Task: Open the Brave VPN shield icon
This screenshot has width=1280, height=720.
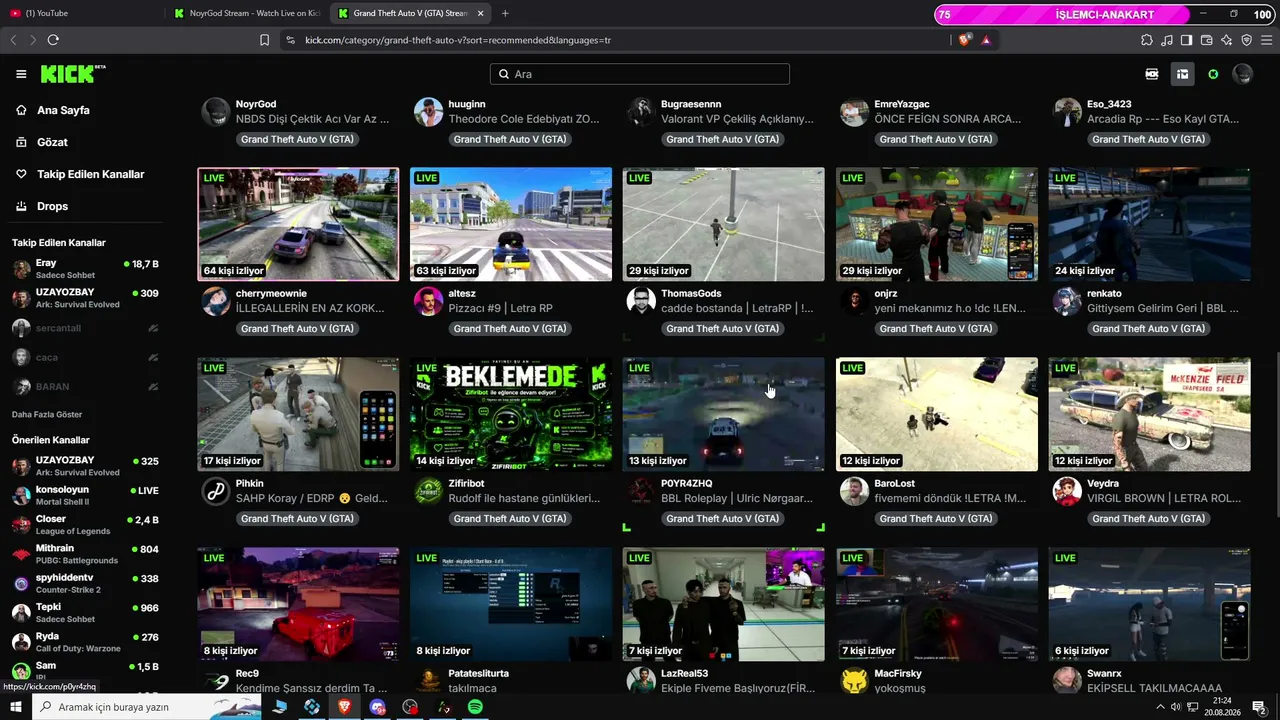Action: coord(1247,40)
